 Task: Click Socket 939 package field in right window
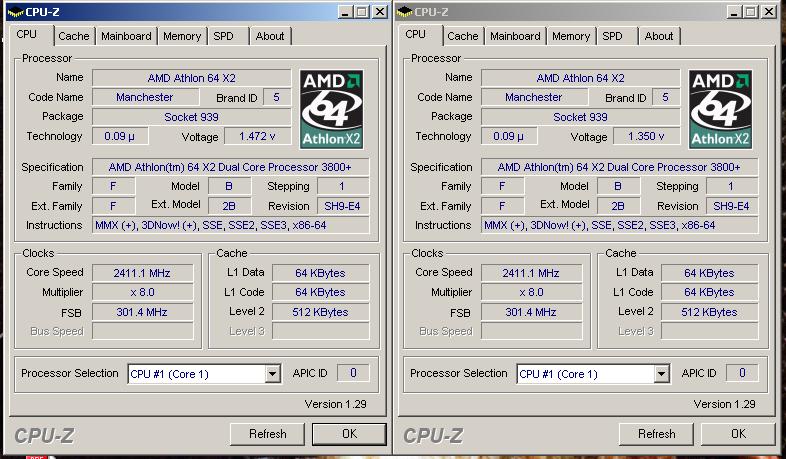pos(580,117)
